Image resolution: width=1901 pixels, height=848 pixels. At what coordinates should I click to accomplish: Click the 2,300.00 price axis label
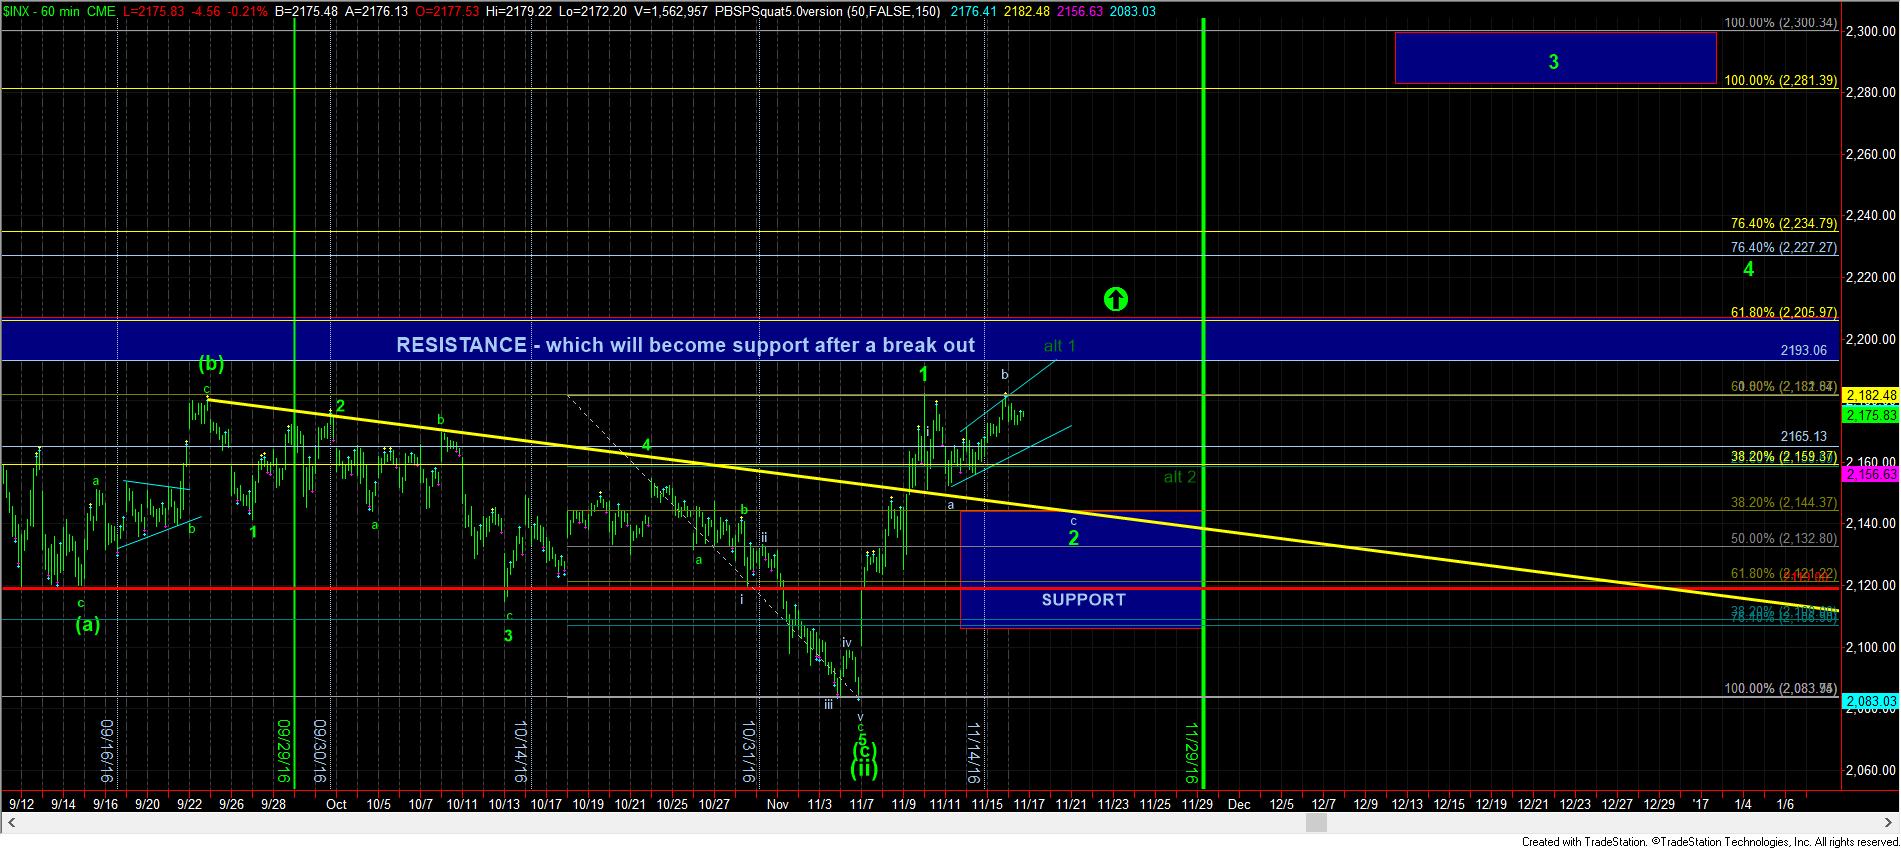[x=1870, y=31]
